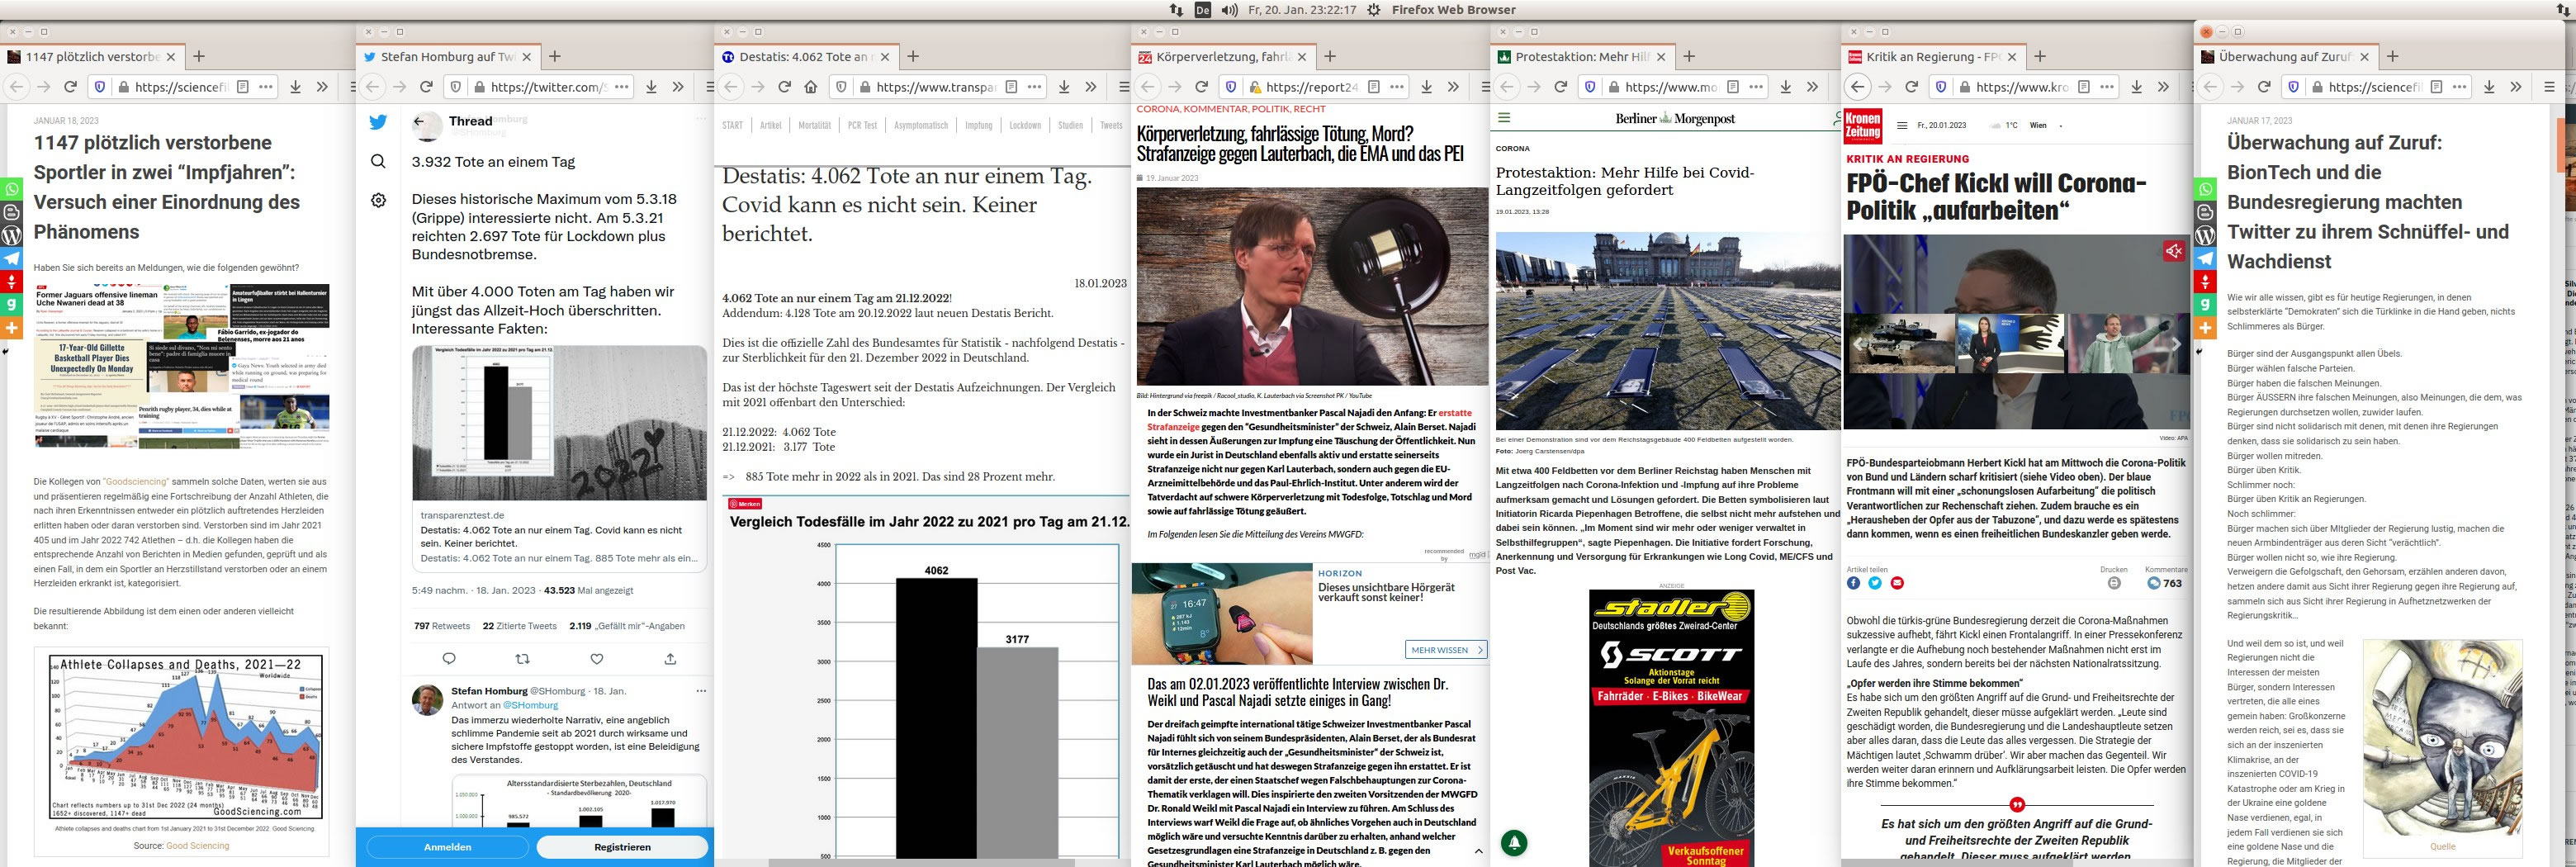
Task: Click the horizontal scrollbar below the Destatis chart
Action: (900, 862)
